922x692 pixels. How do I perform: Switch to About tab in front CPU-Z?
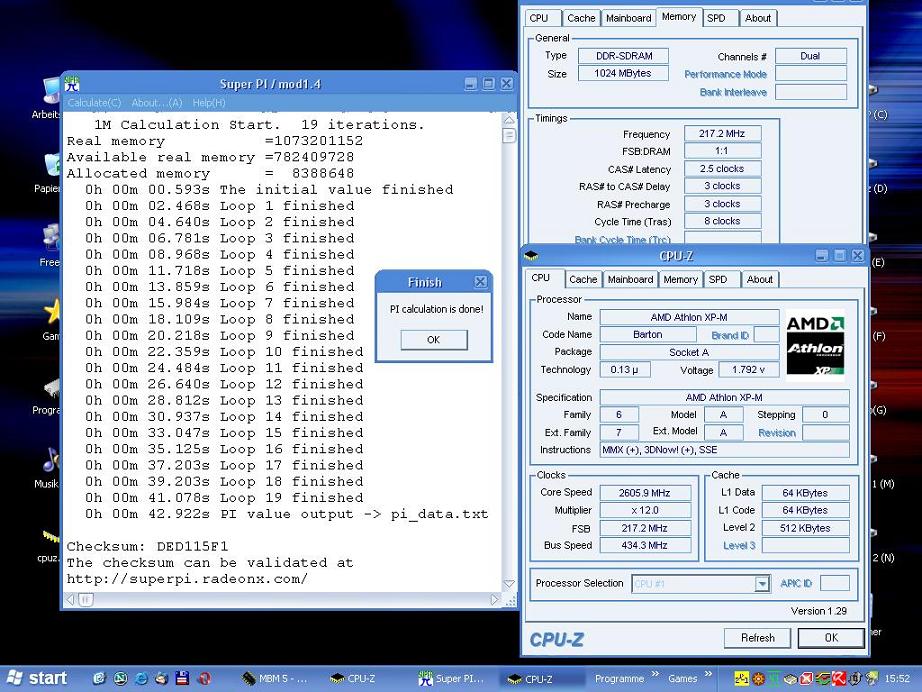(759, 279)
